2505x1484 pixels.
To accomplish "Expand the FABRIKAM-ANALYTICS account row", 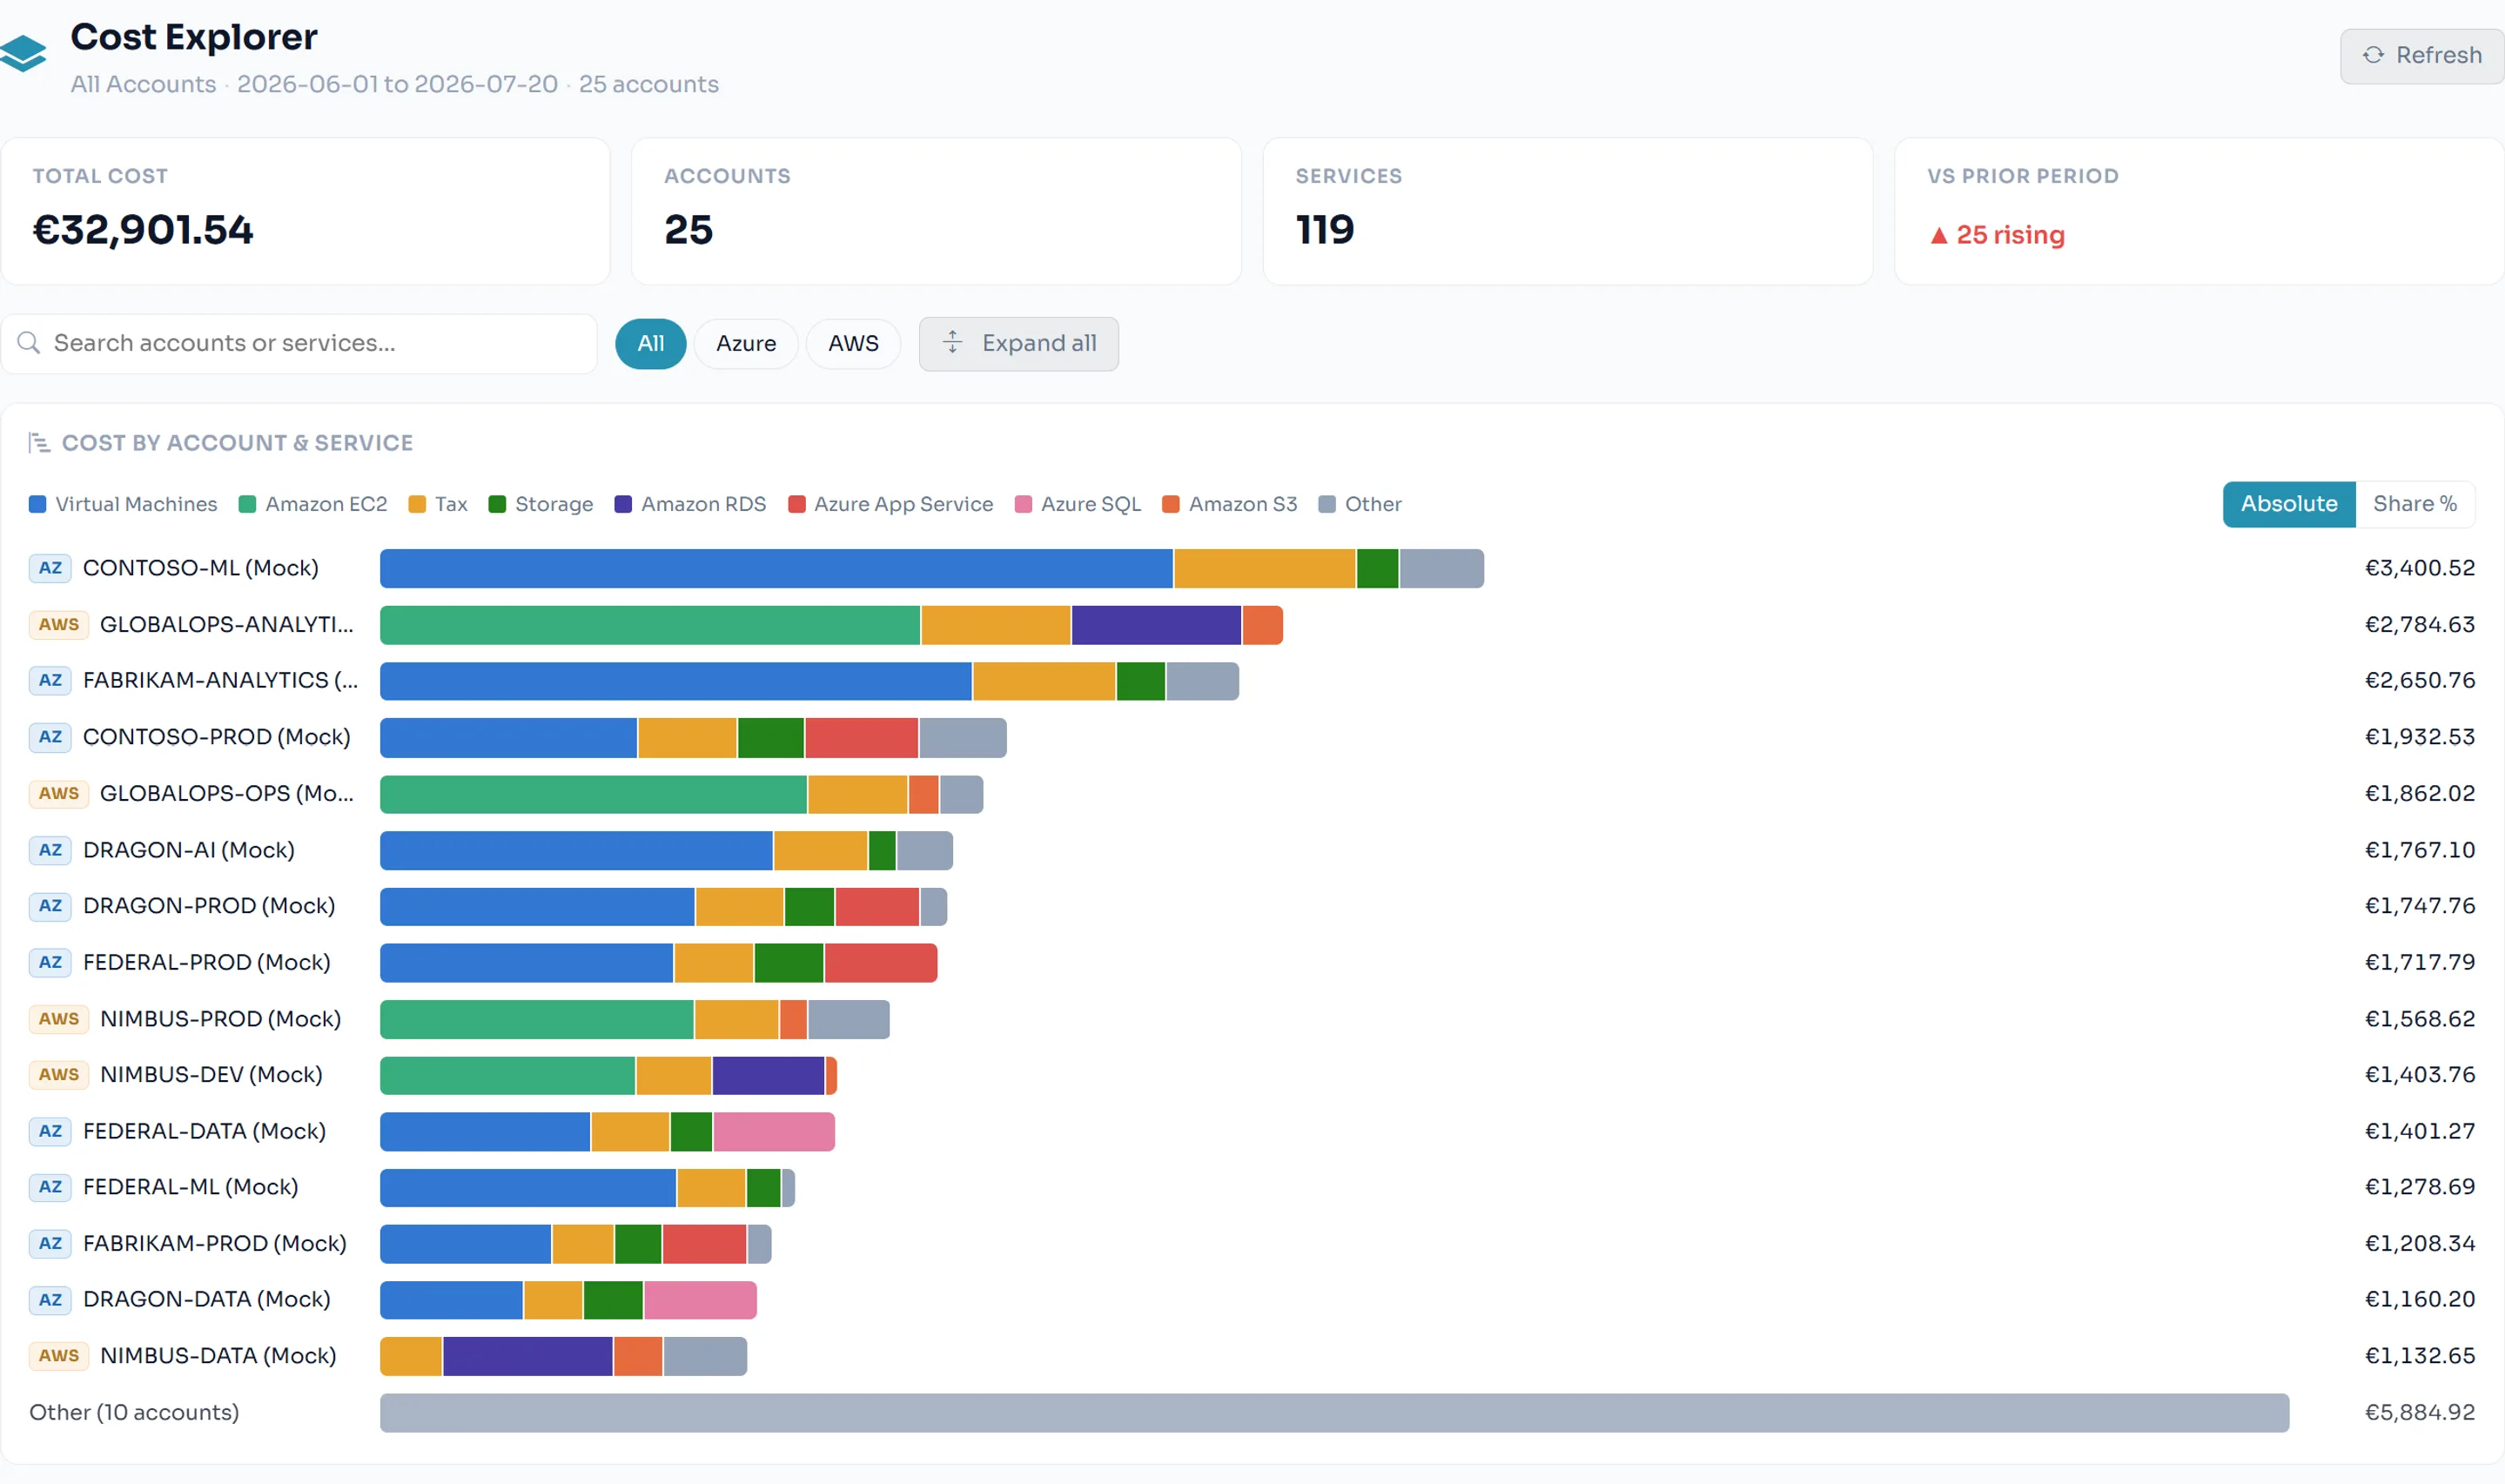I will 1252,680.
